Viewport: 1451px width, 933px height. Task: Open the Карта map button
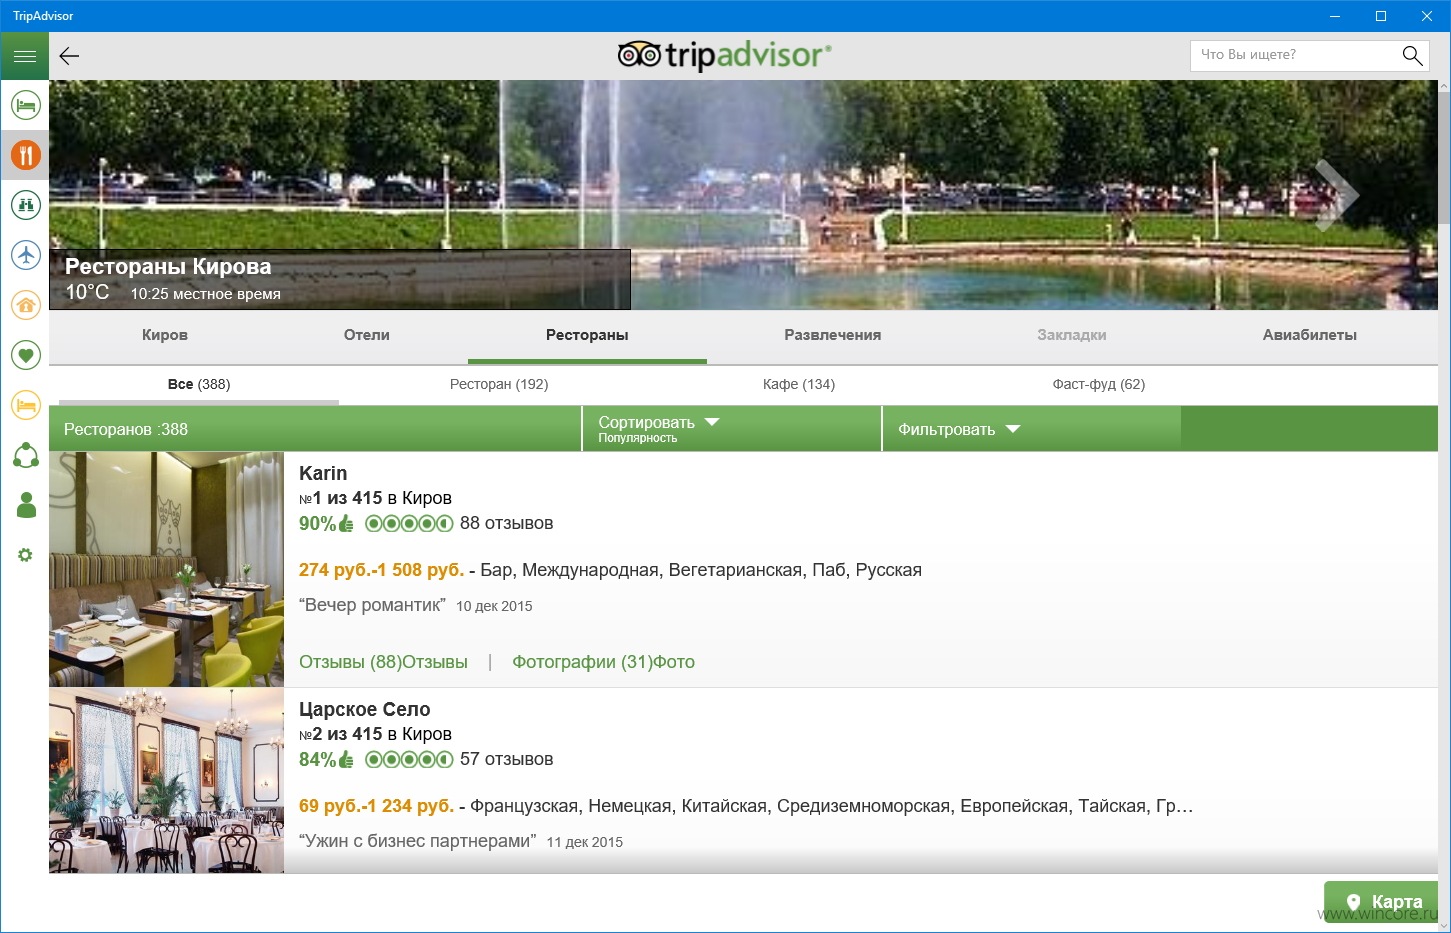coord(1381,901)
